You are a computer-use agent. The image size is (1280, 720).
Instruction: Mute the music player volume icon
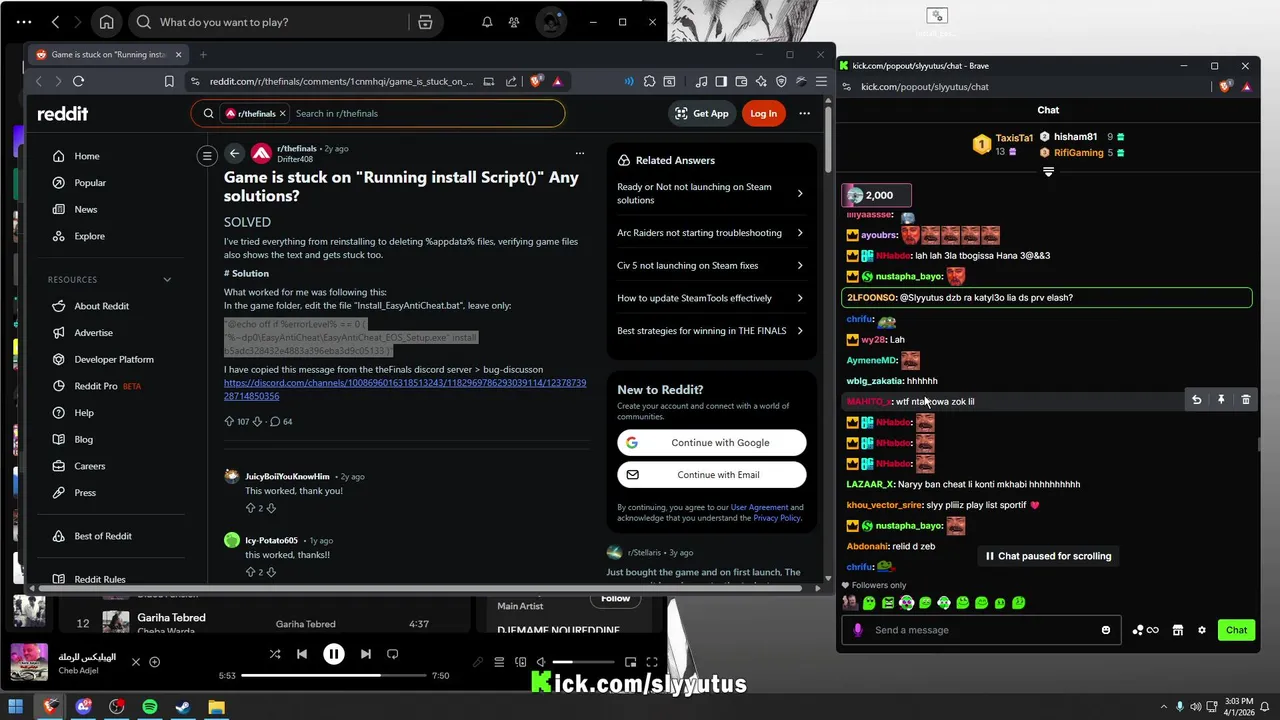point(540,662)
